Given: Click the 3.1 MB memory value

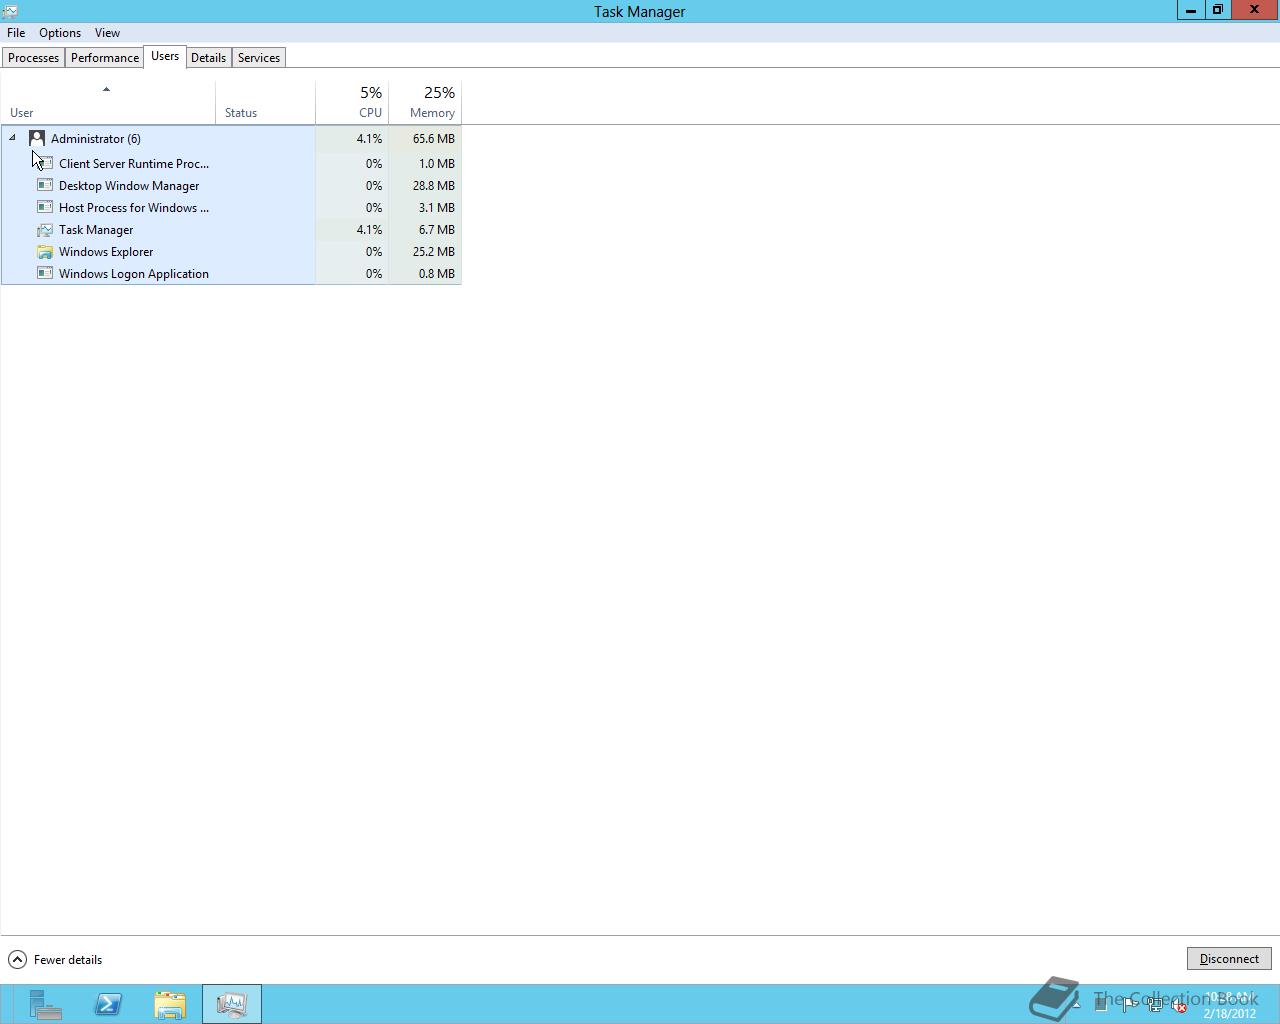Looking at the screenshot, I should point(437,208).
